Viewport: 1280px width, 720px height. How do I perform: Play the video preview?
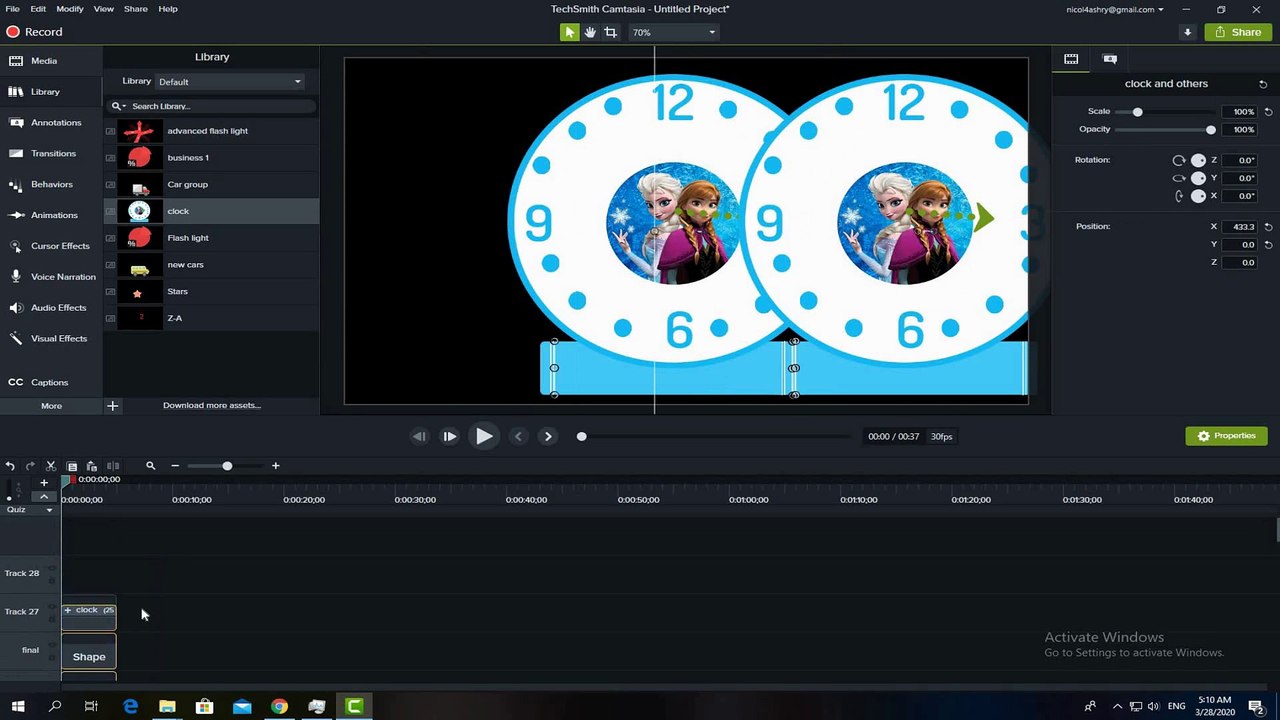coord(484,436)
